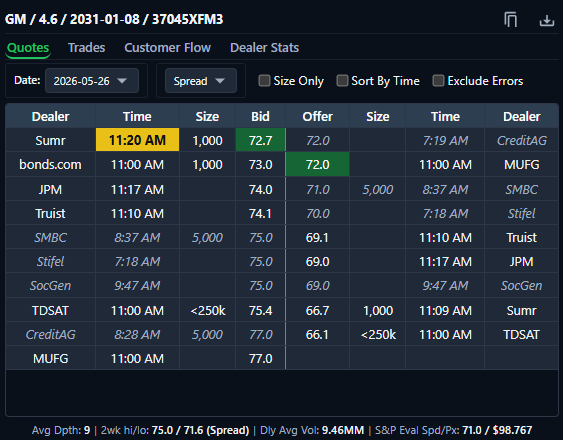Viewport: 563px width, 440px height.
Task: Click the bid-side Sumr dealer in the first row
Action: [50, 140]
